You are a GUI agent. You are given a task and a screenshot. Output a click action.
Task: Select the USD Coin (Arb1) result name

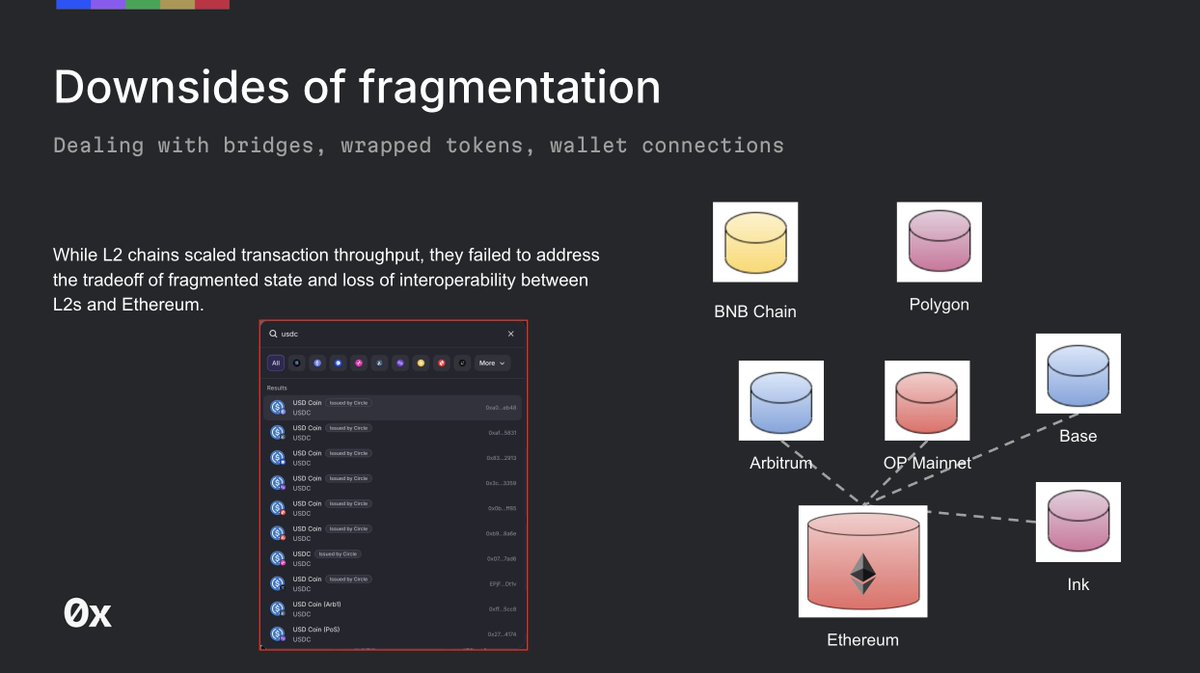point(317,604)
